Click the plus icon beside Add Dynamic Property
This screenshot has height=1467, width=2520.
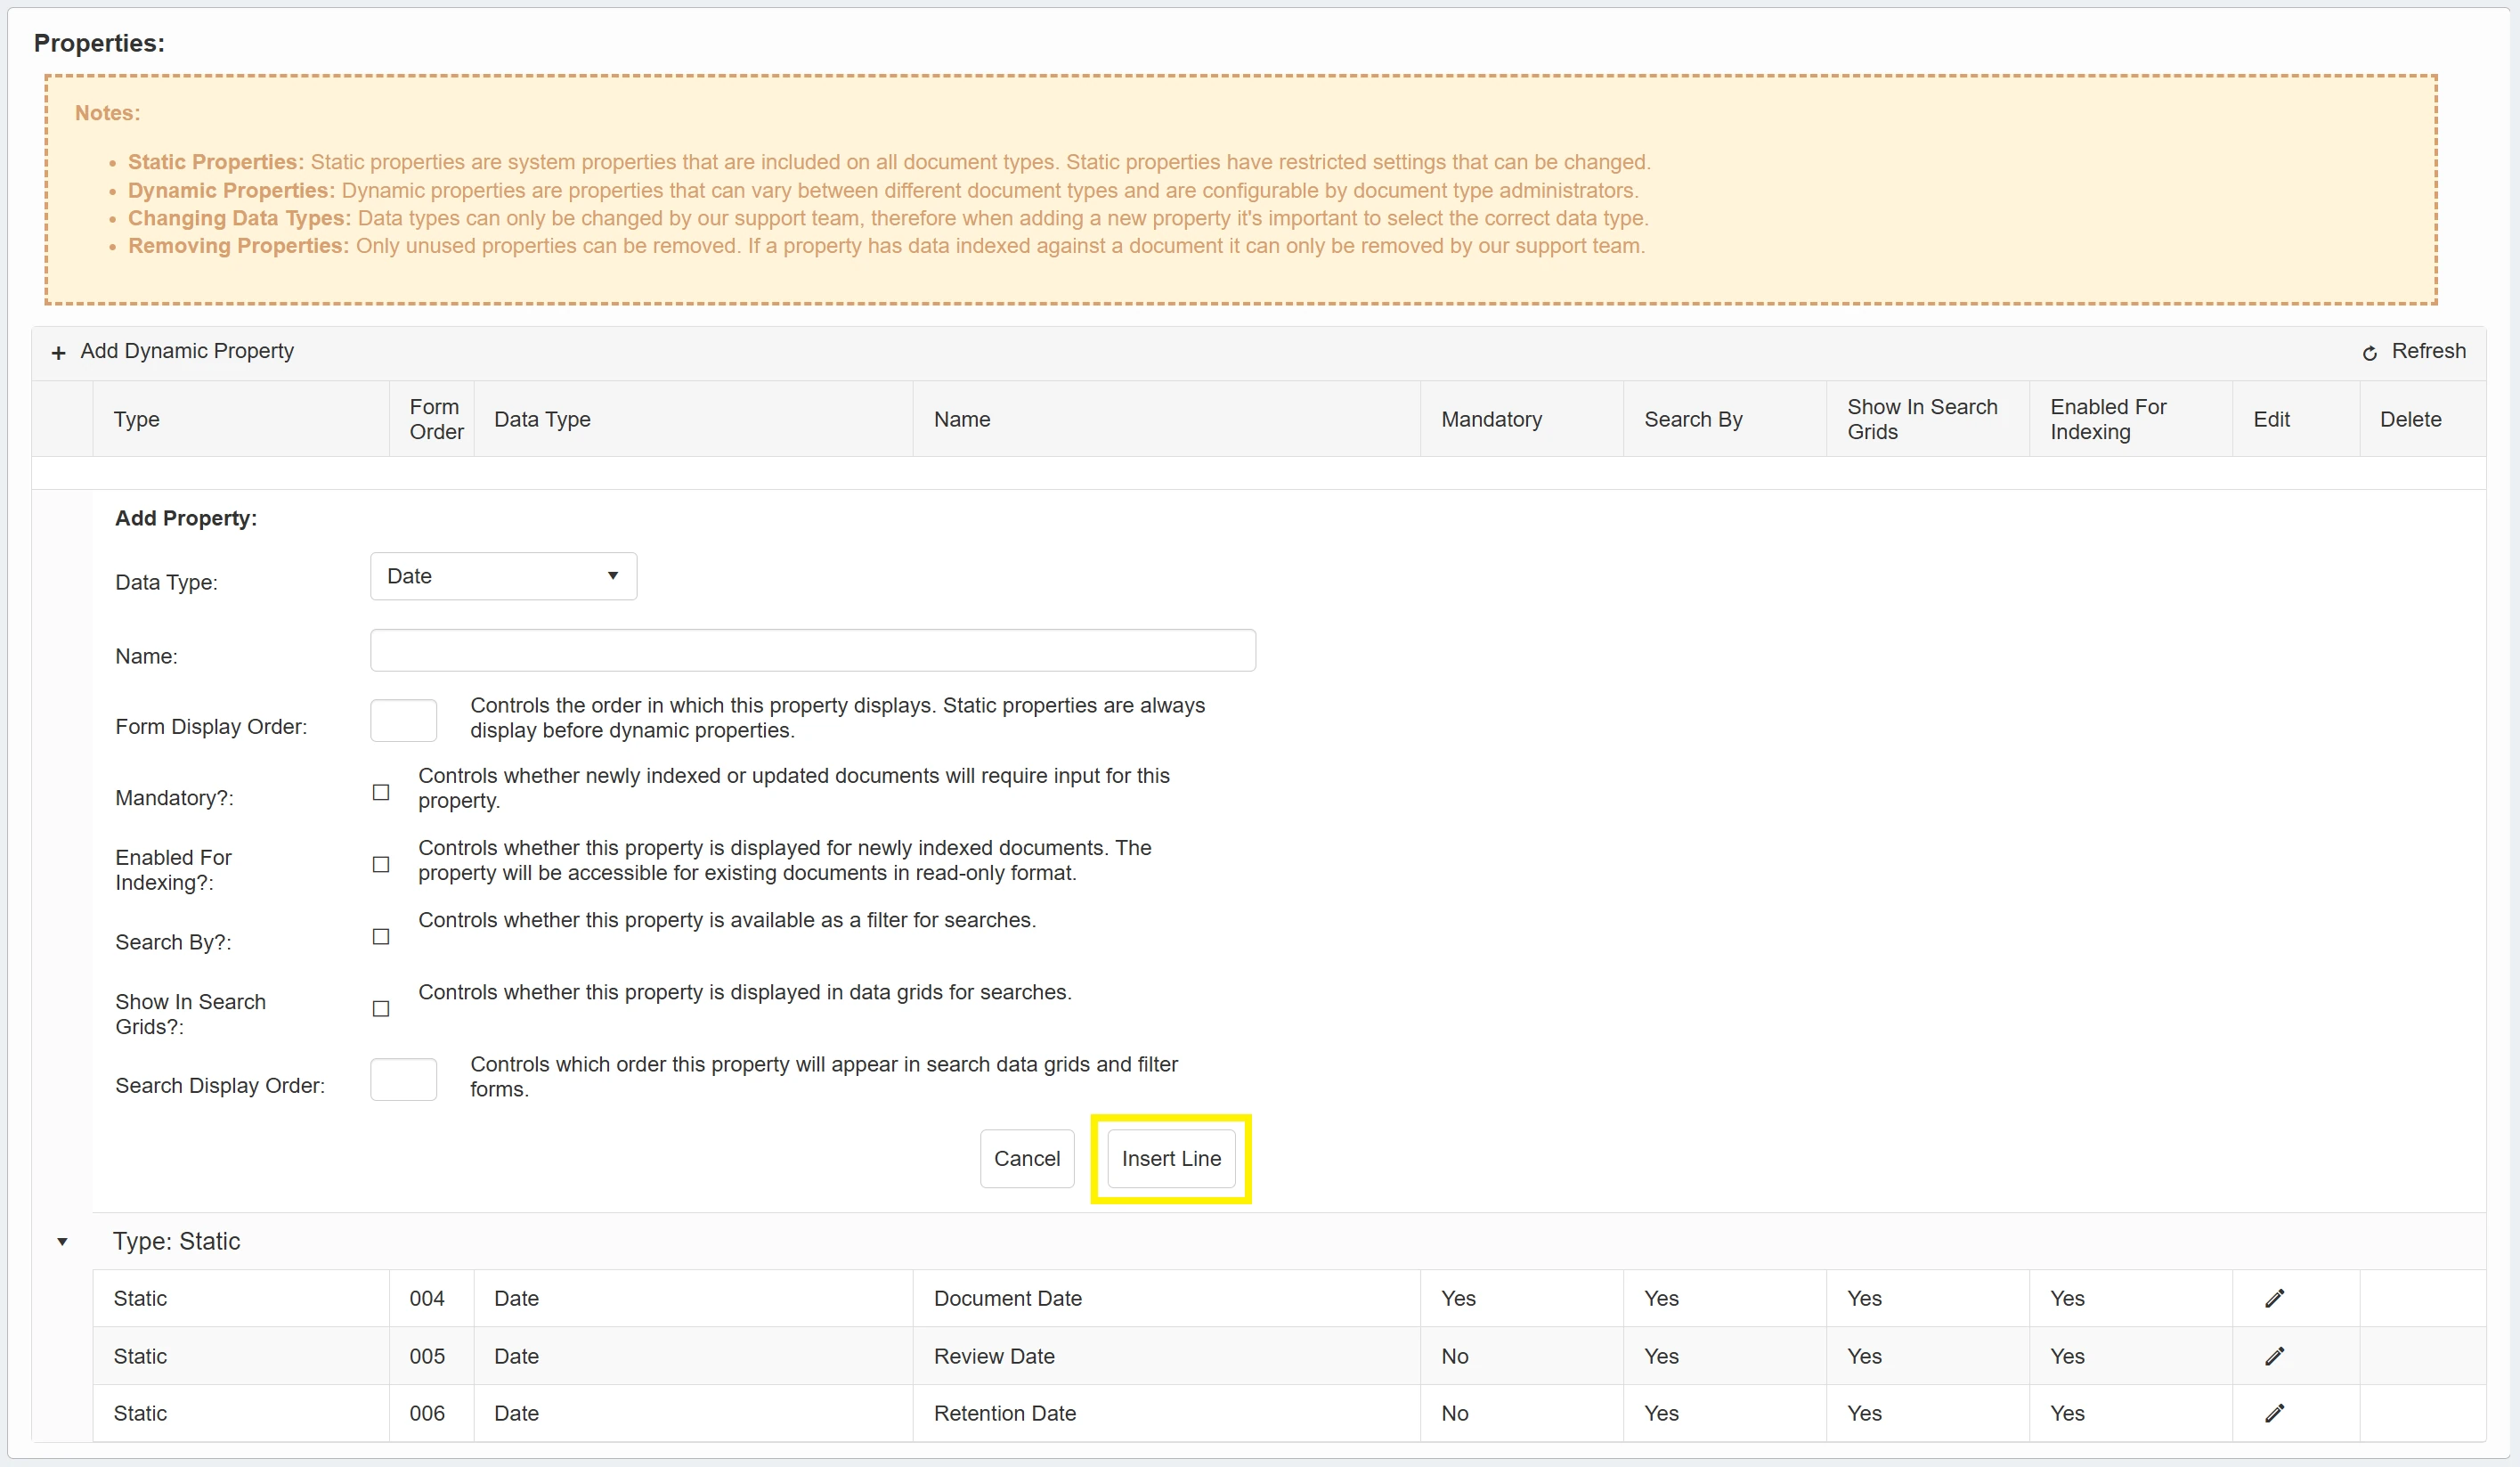pos(59,352)
